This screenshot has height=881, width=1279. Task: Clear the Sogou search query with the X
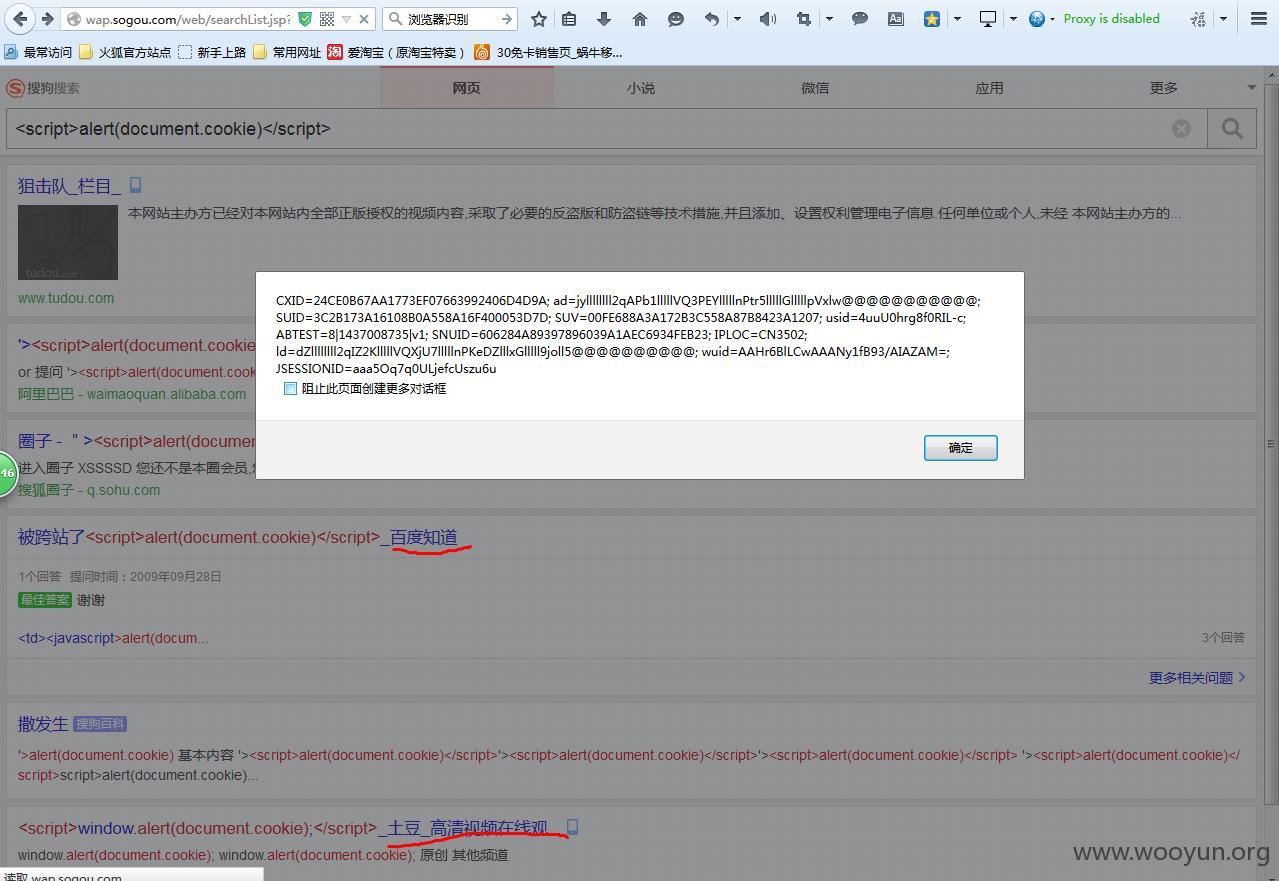click(x=1181, y=128)
